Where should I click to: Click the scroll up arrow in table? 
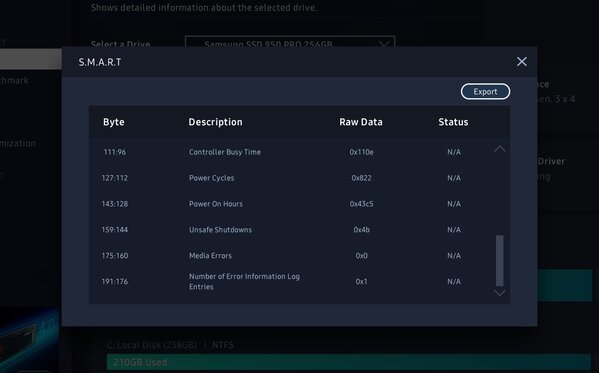(499, 149)
